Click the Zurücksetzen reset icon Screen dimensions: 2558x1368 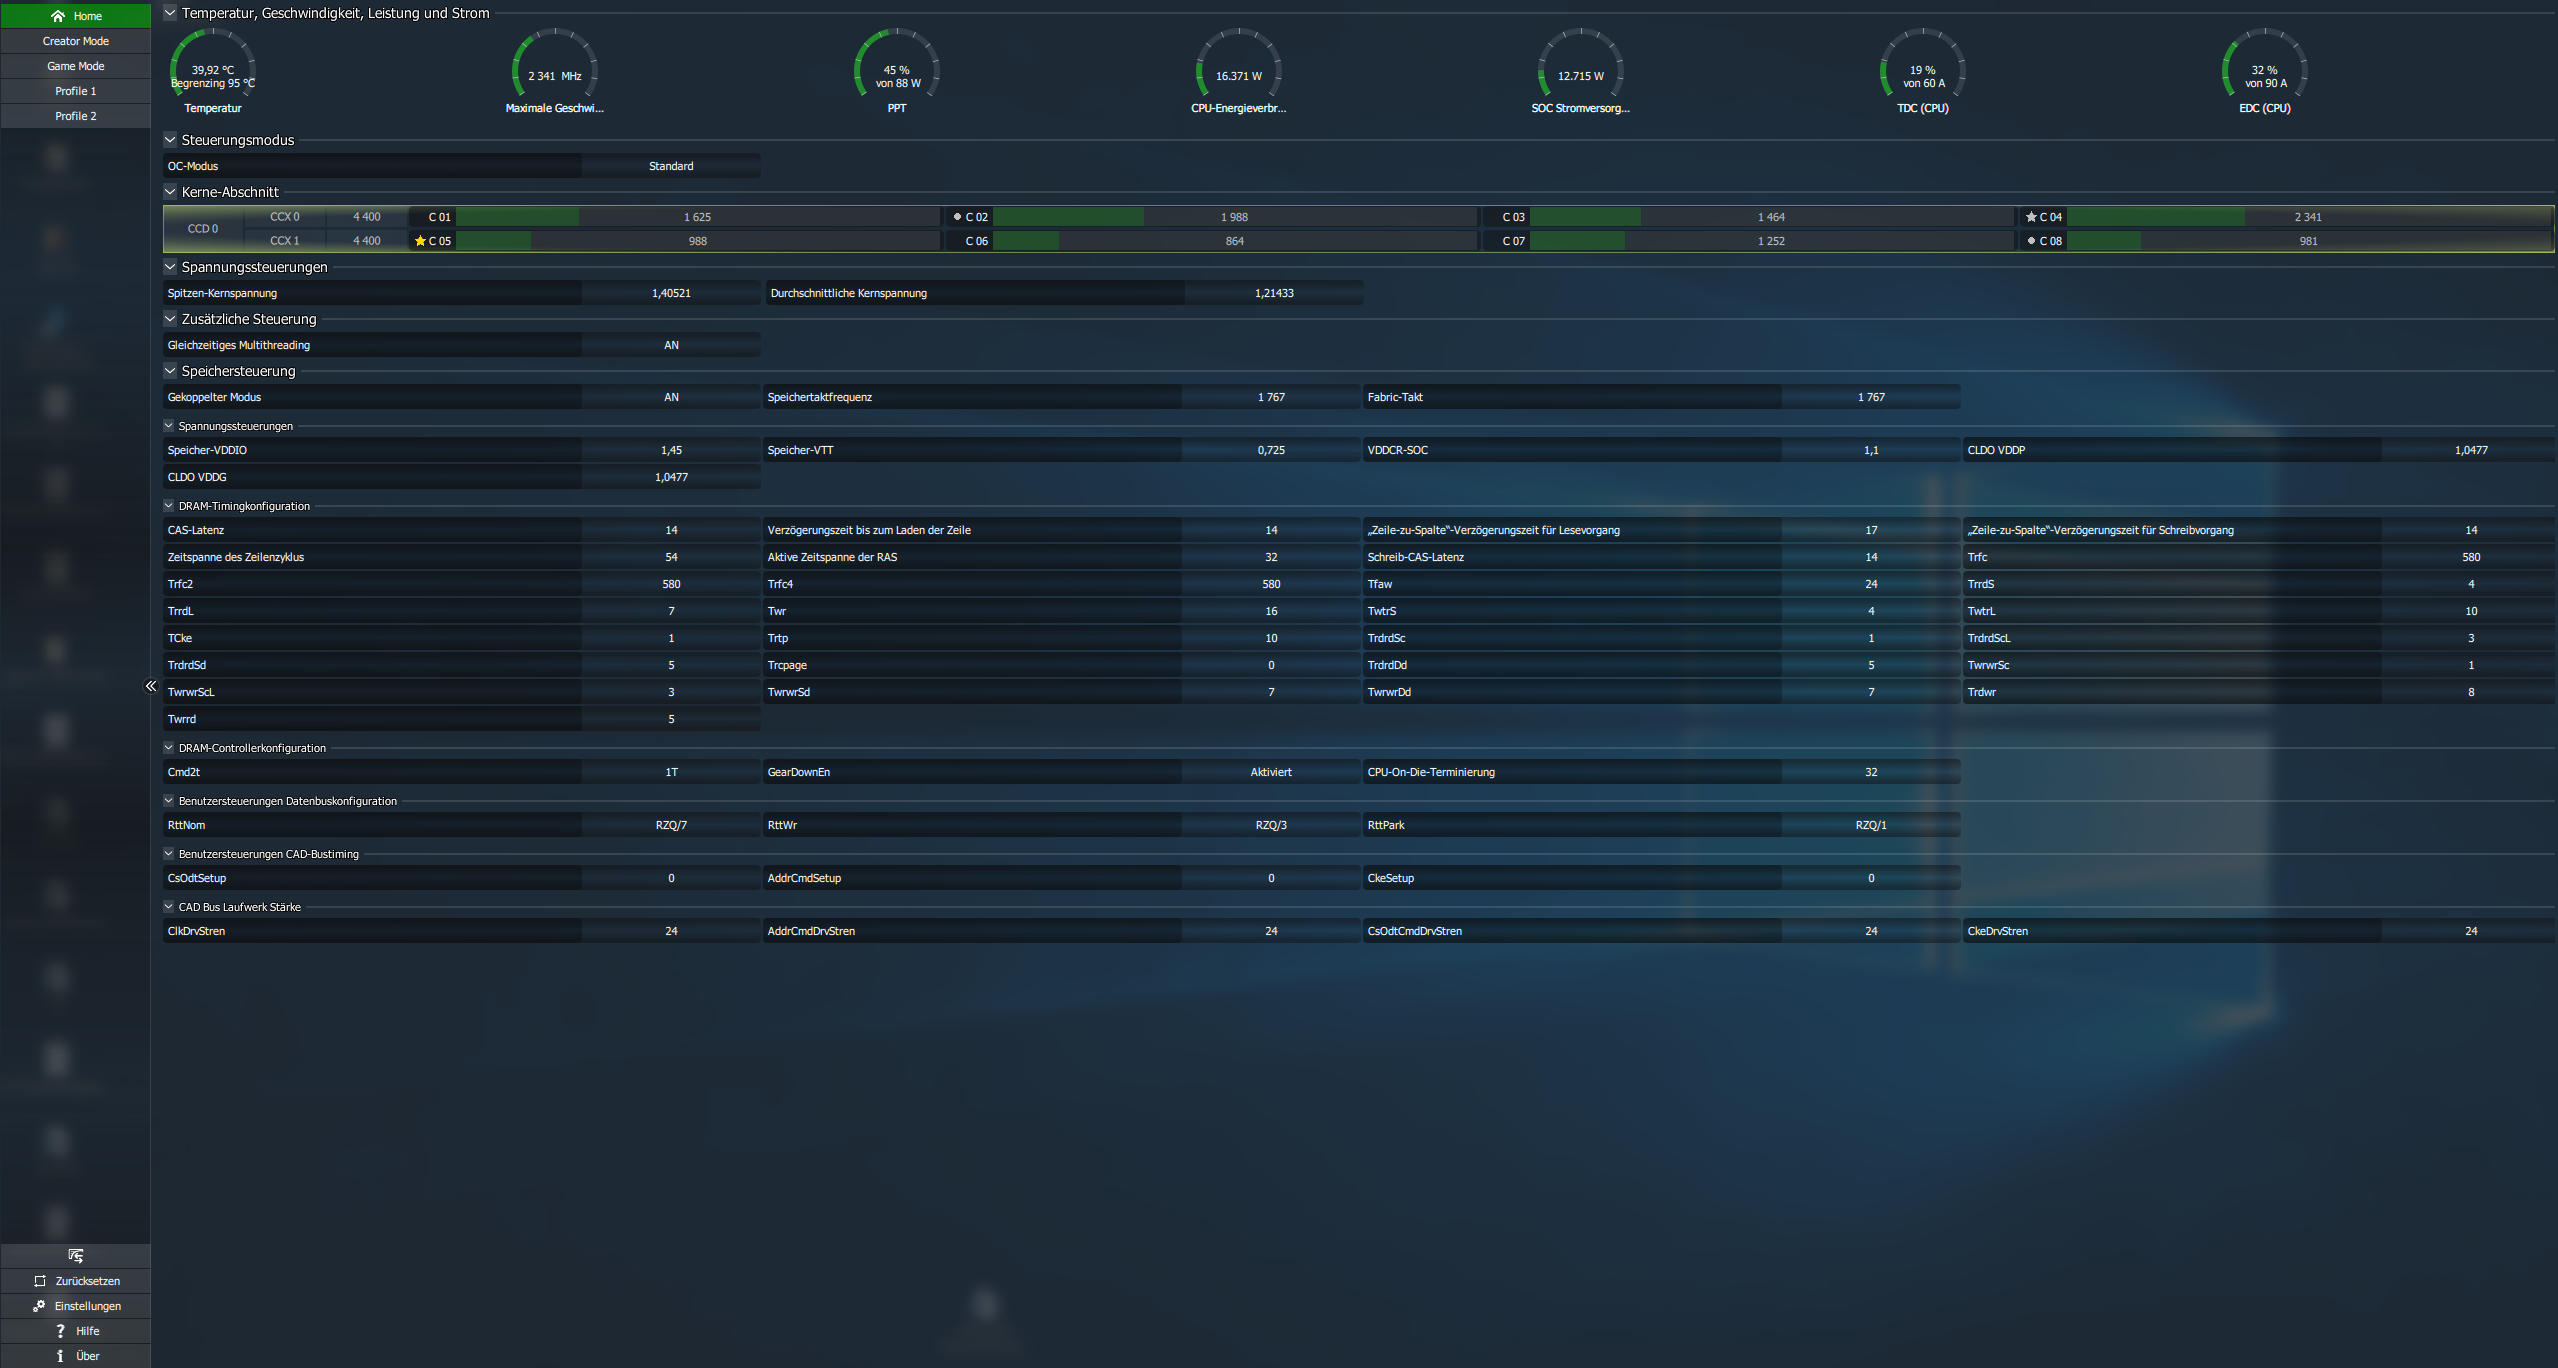(x=40, y=1281)
